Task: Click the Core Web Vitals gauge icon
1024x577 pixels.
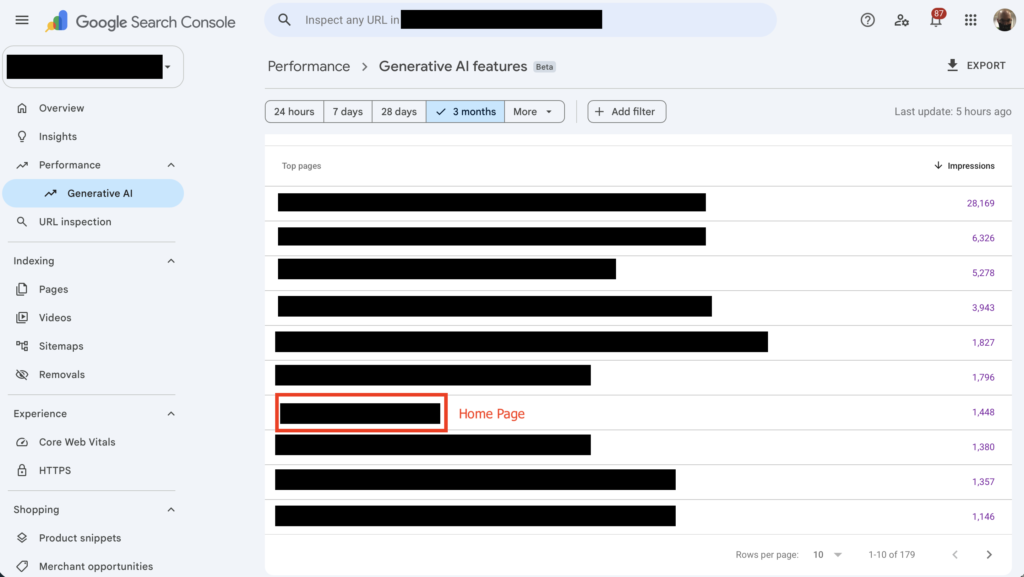Action: tap(22, 442)
